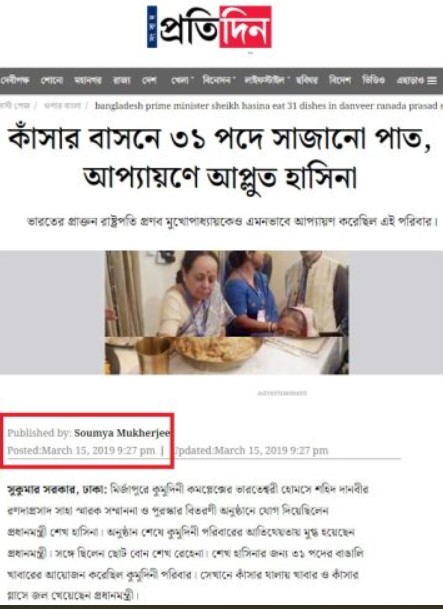Image resolution: width=443 pixels, height=609 pixels.
Task: Click the Sangbad Pratidin logo
Action: point(209,27)
